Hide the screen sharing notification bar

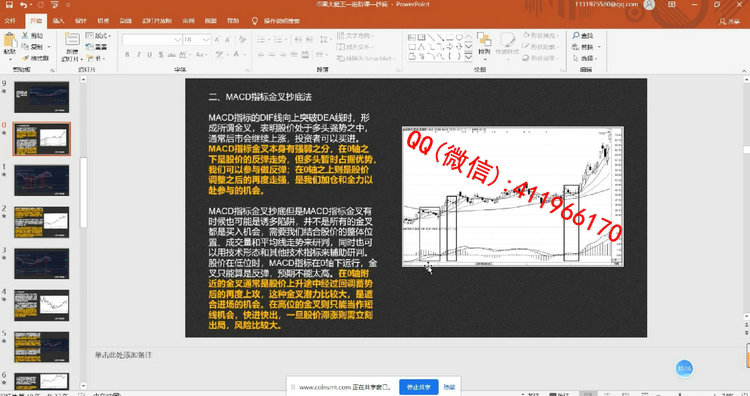[449, 387]
